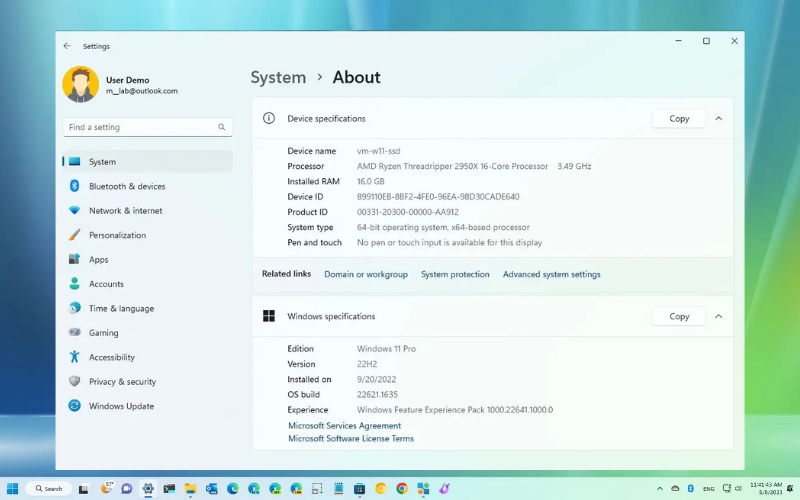Image resolution: width=800 pixels, height=500 pixels.
Task: Click the Settings gear on the taskbar
Action: coord(148,488)
